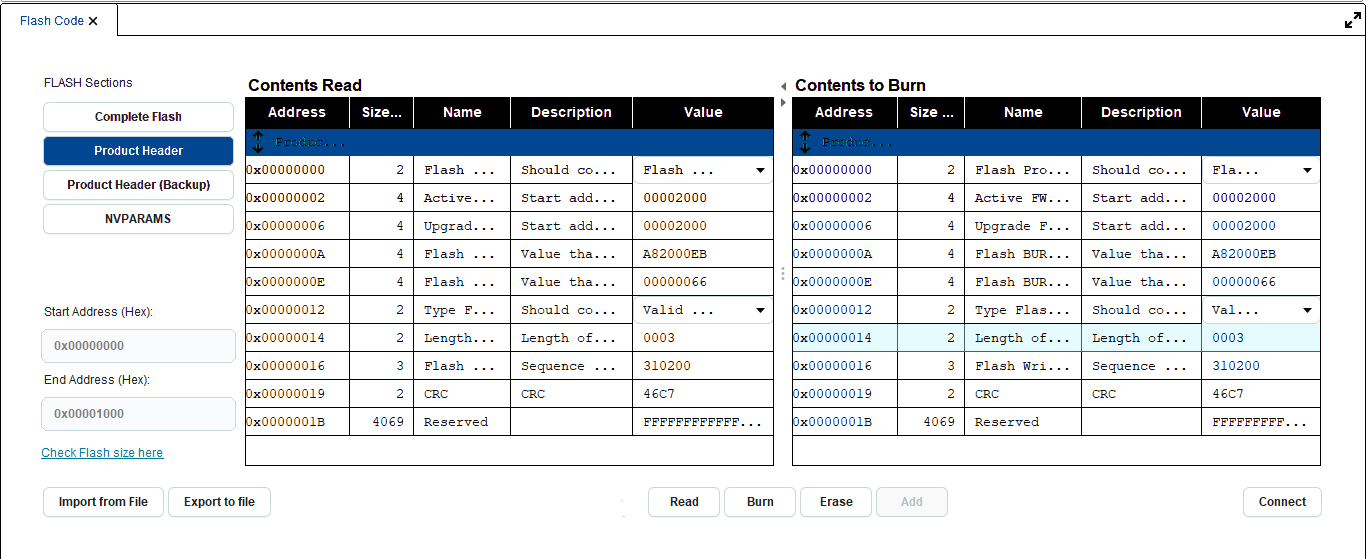Click value 0003 in Contents to Burn

click(1261, 338)
